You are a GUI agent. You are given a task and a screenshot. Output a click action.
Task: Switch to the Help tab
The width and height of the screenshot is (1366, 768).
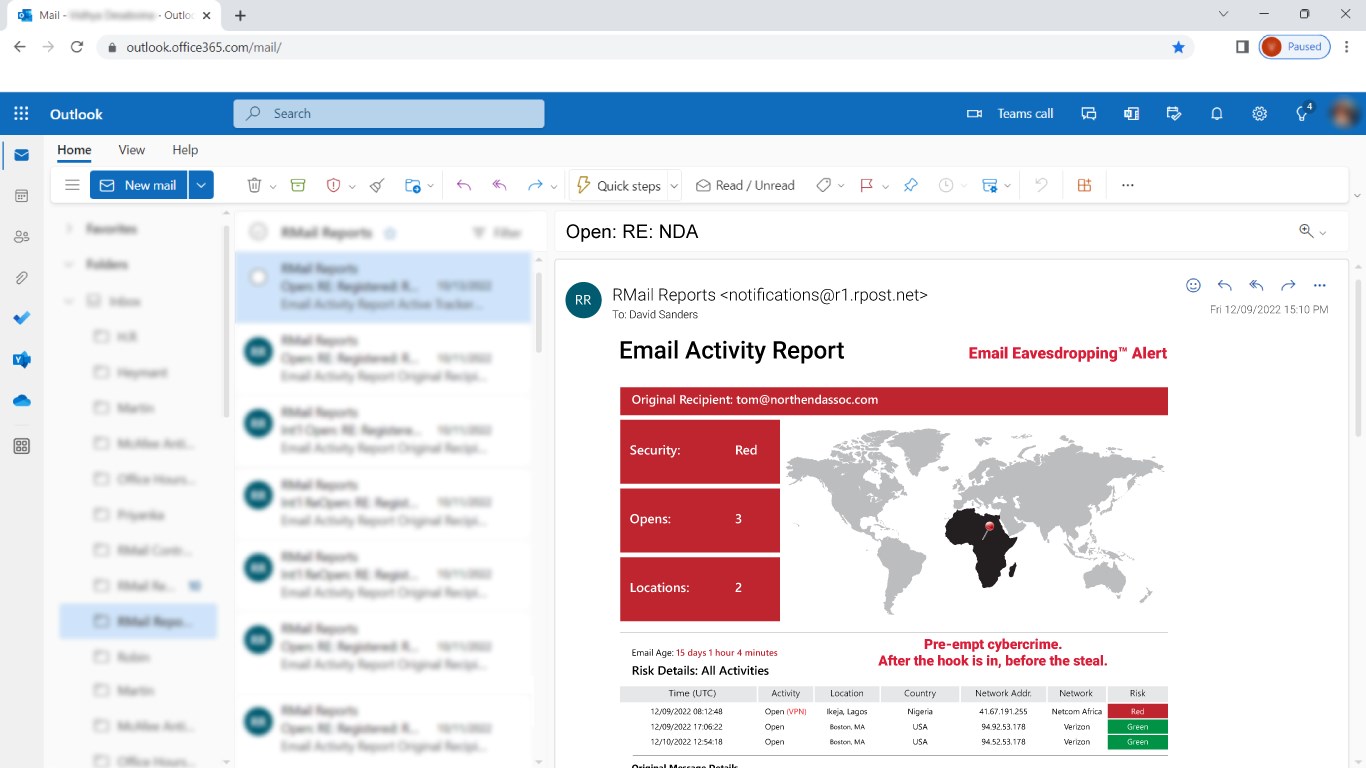coord(185,150)
